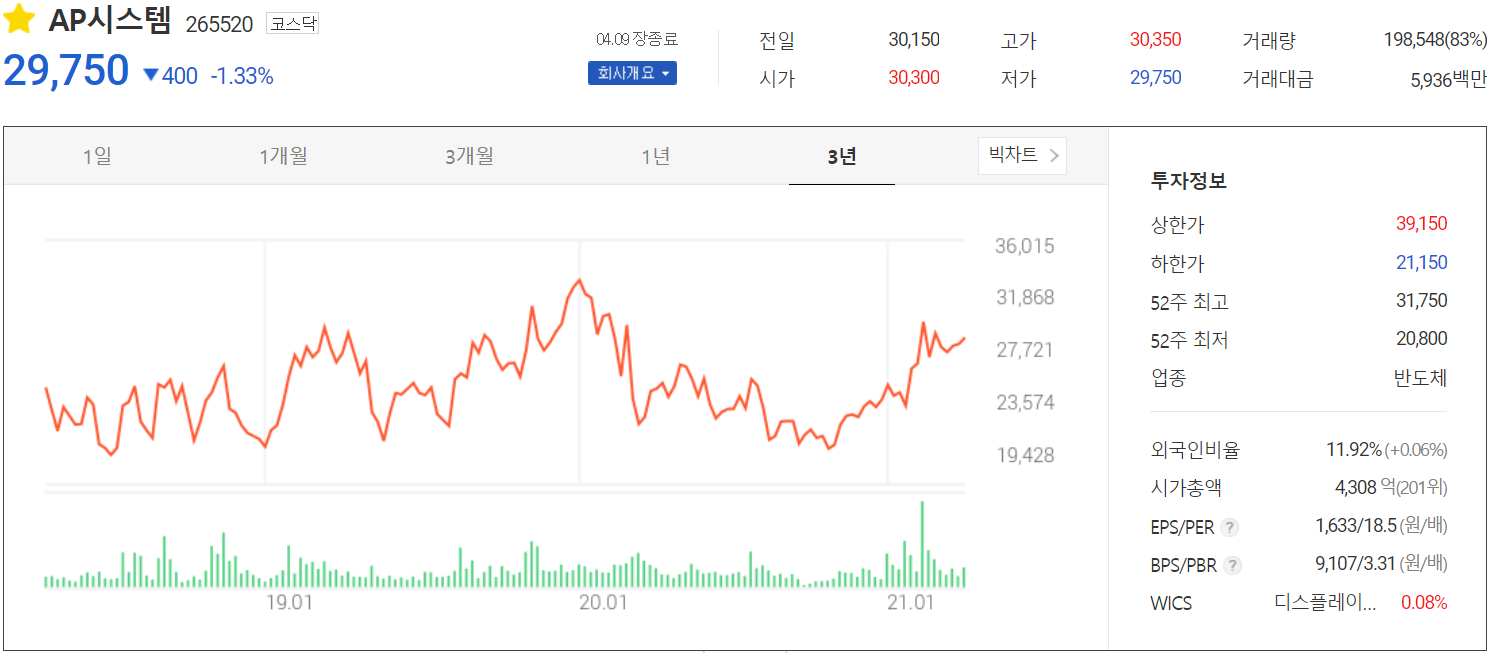Switch to the 3개월 chart tab
The height and width of the screenshot is (653, 1489).
tap(469, 156)
